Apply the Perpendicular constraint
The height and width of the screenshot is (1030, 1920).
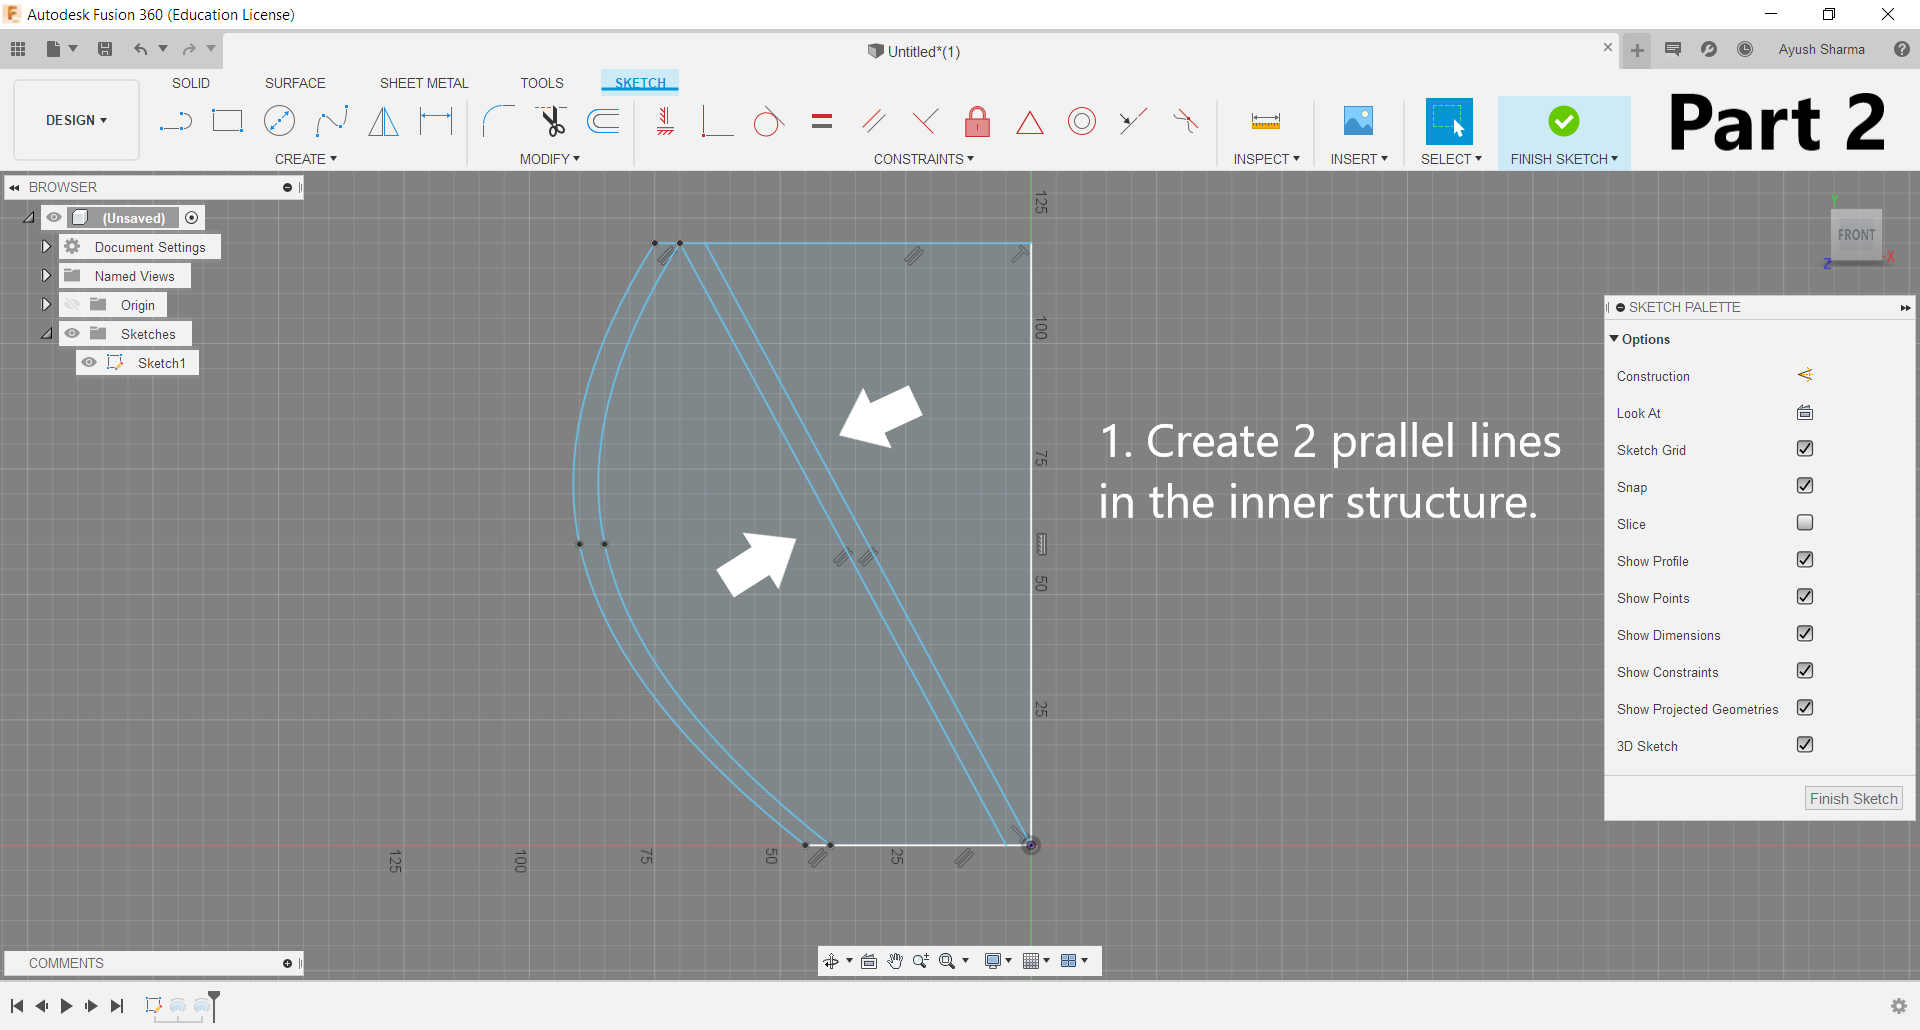coord(926,122)
